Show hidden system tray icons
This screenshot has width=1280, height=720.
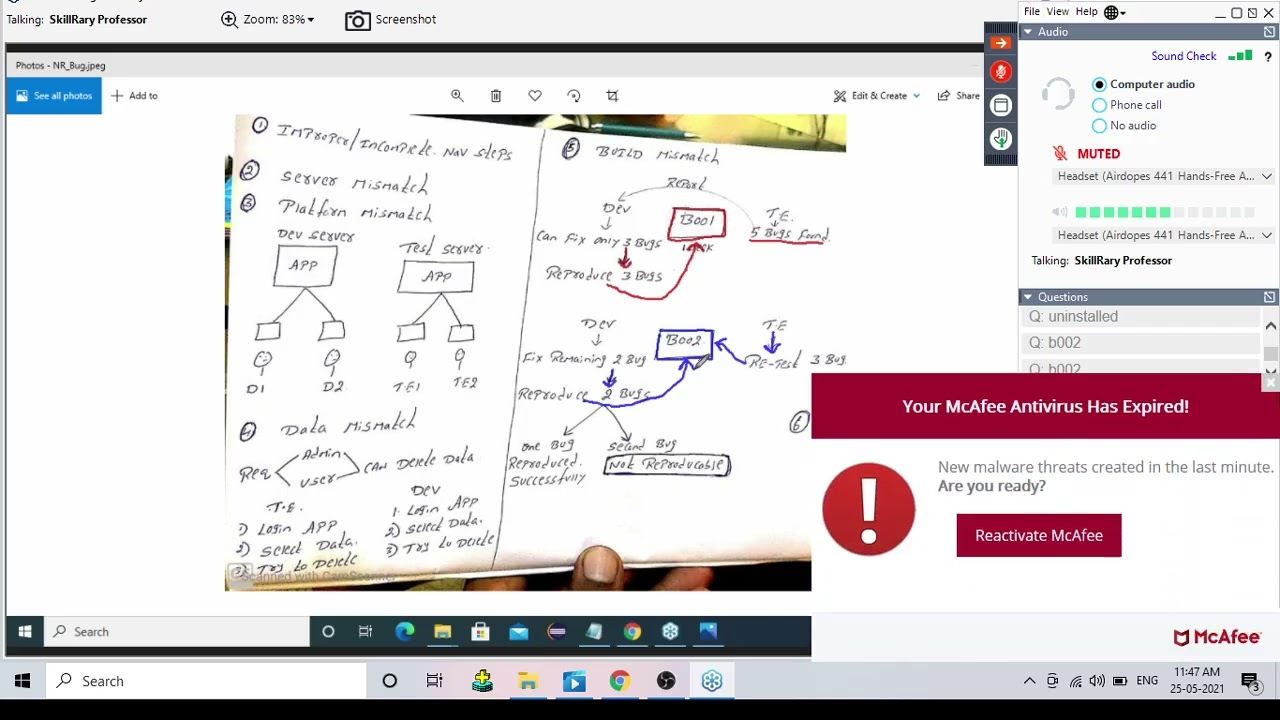click(1029, 681)
